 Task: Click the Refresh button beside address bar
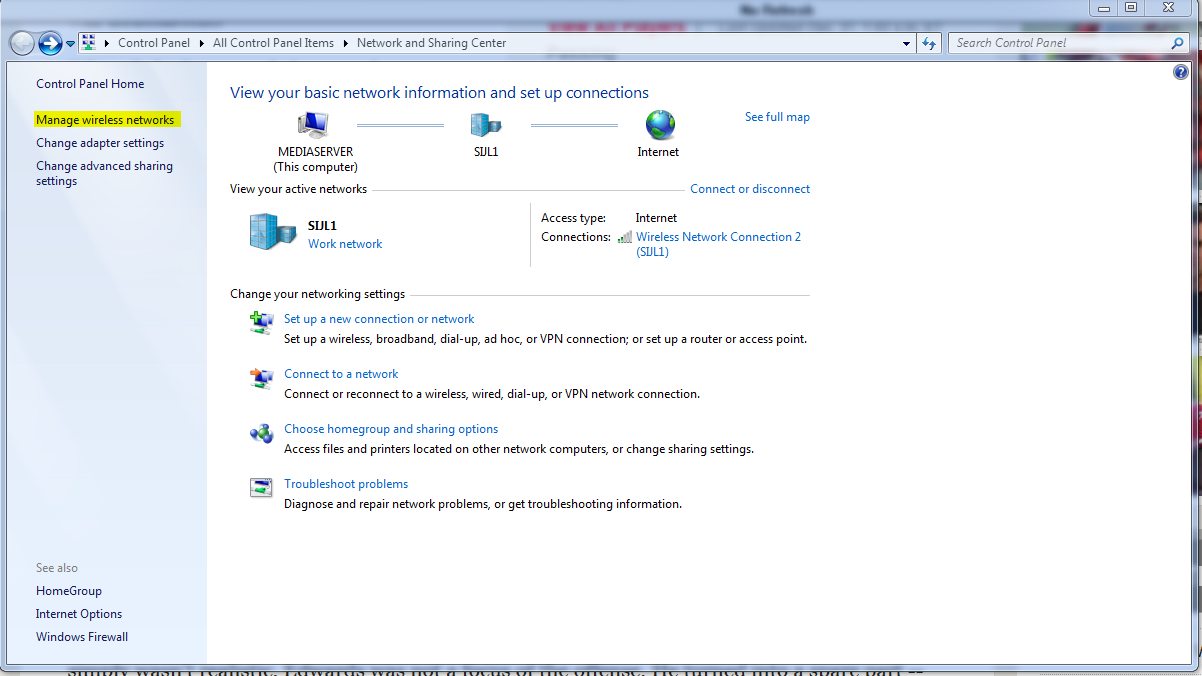tap(929, 43)
